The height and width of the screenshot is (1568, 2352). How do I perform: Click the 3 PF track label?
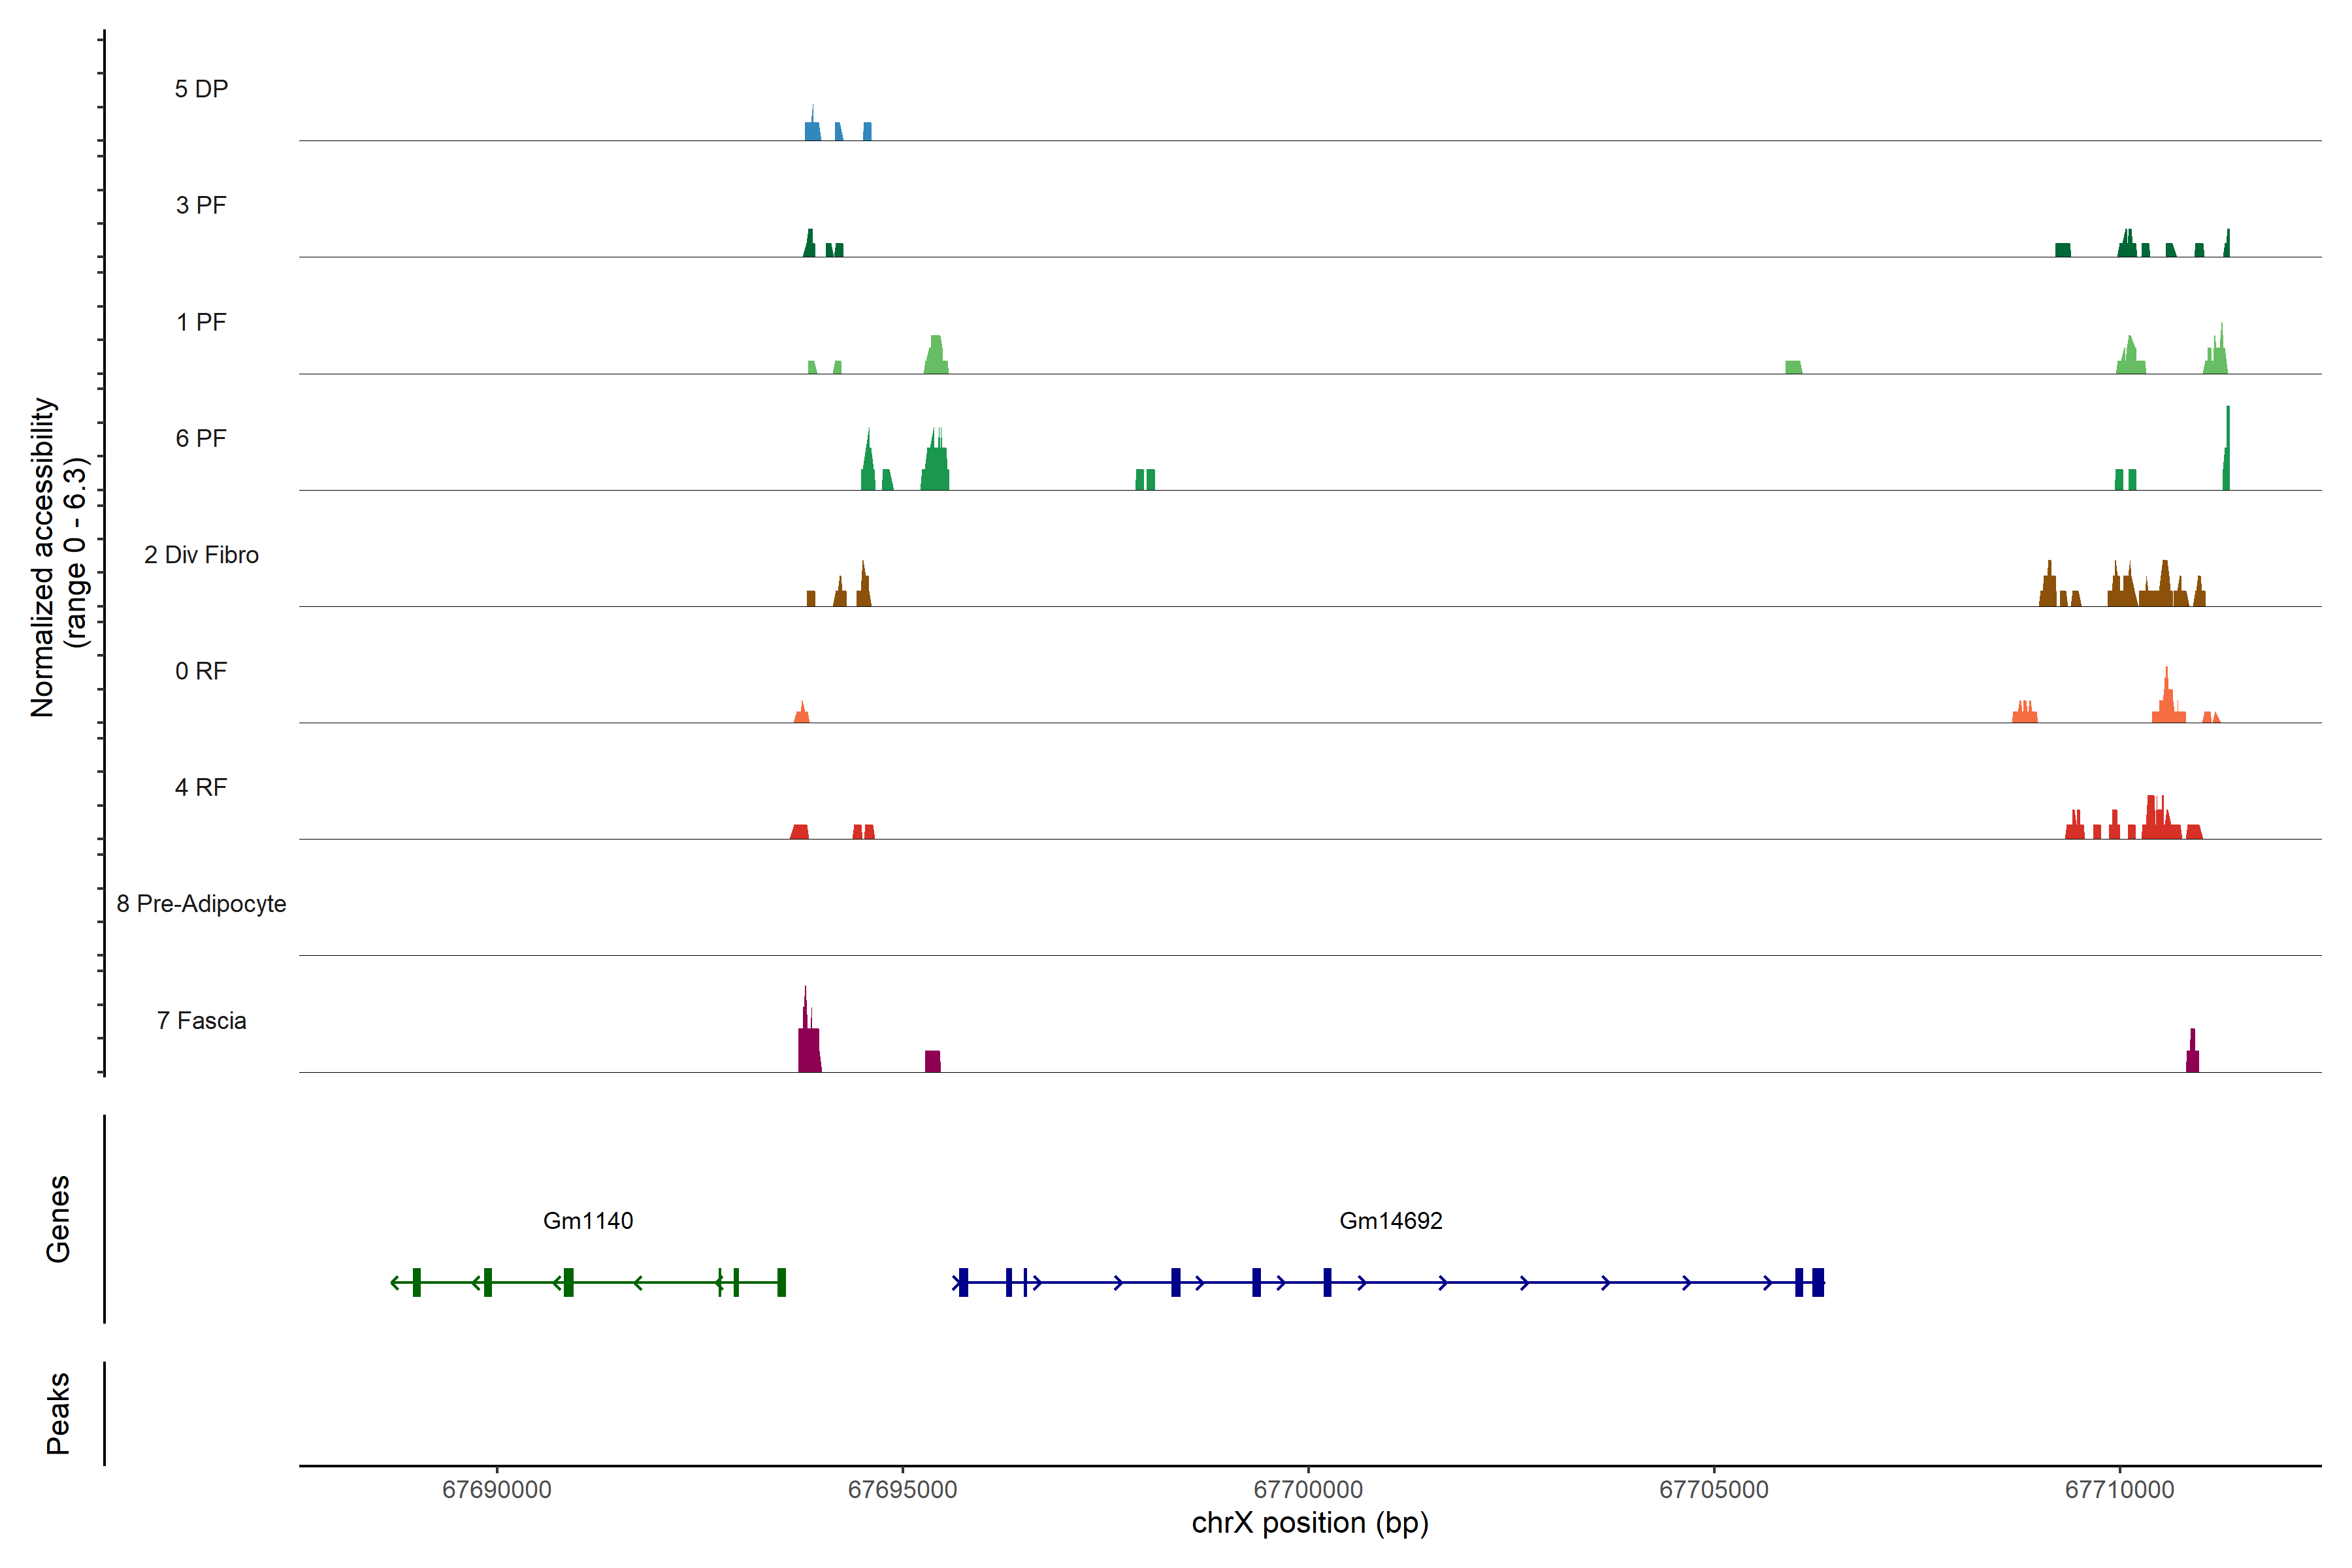[x=201, y=205]
